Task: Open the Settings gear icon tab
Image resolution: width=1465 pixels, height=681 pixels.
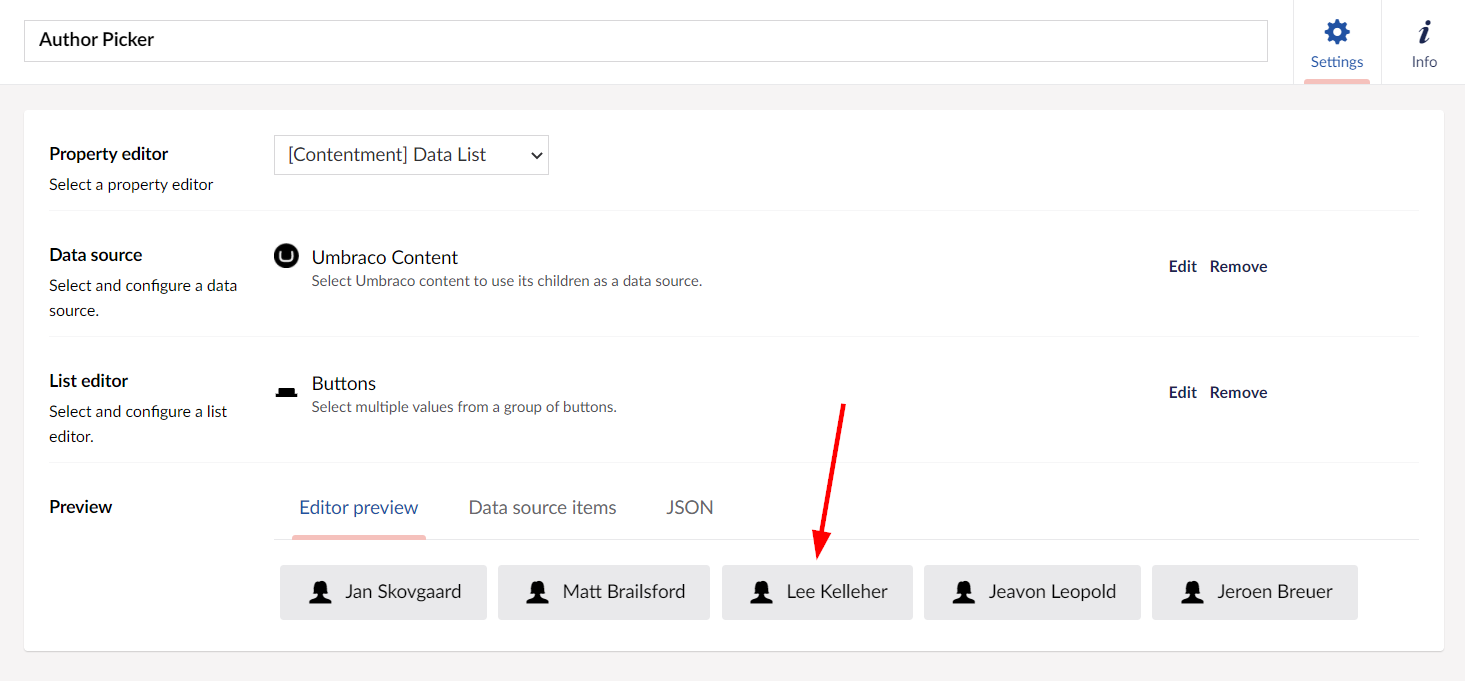Action: 1337,32
